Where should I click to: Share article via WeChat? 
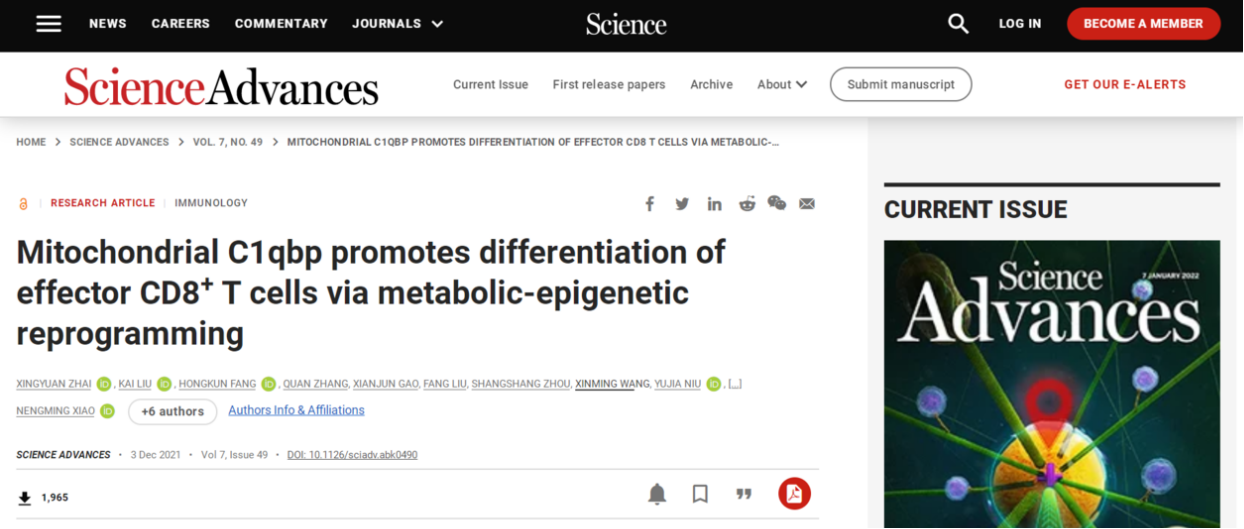click(777, 203)
